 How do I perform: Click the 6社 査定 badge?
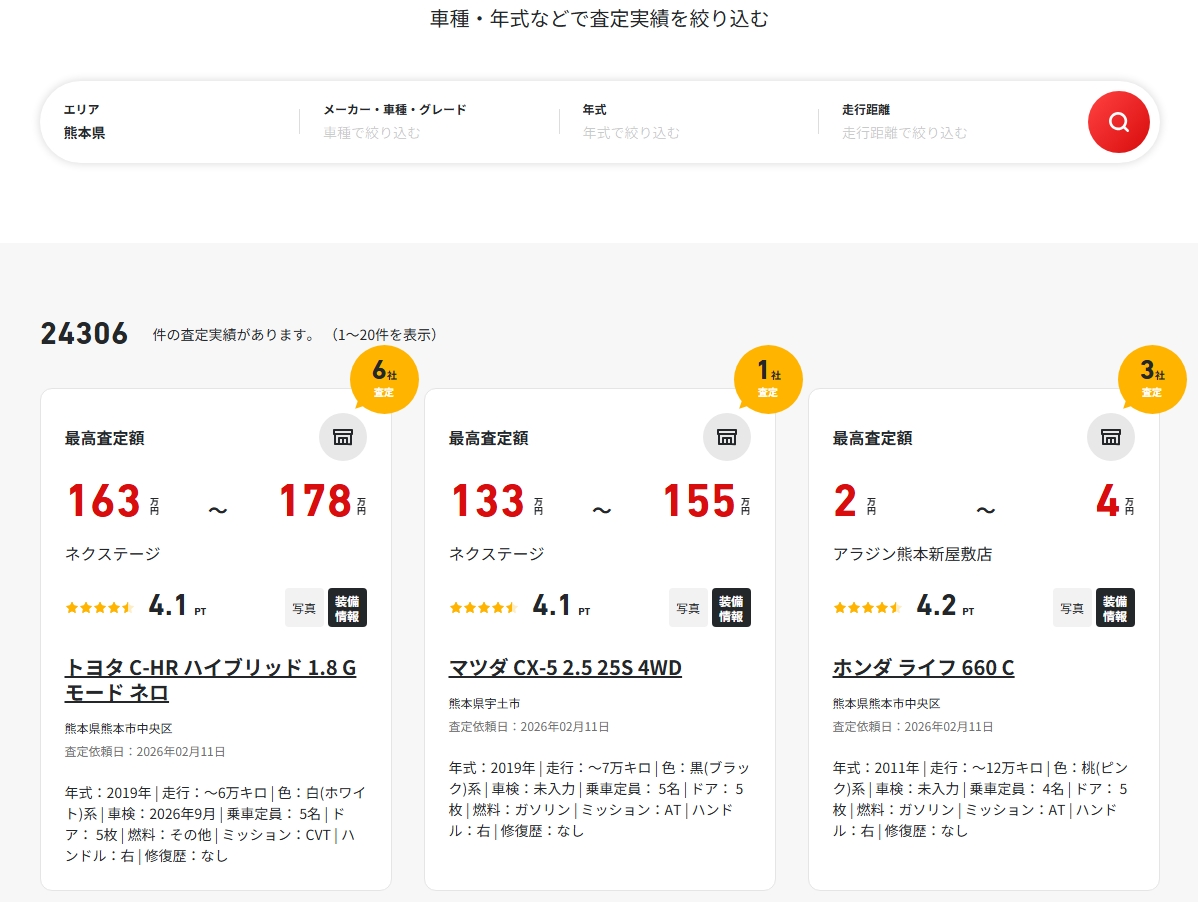tap(384, 379)
